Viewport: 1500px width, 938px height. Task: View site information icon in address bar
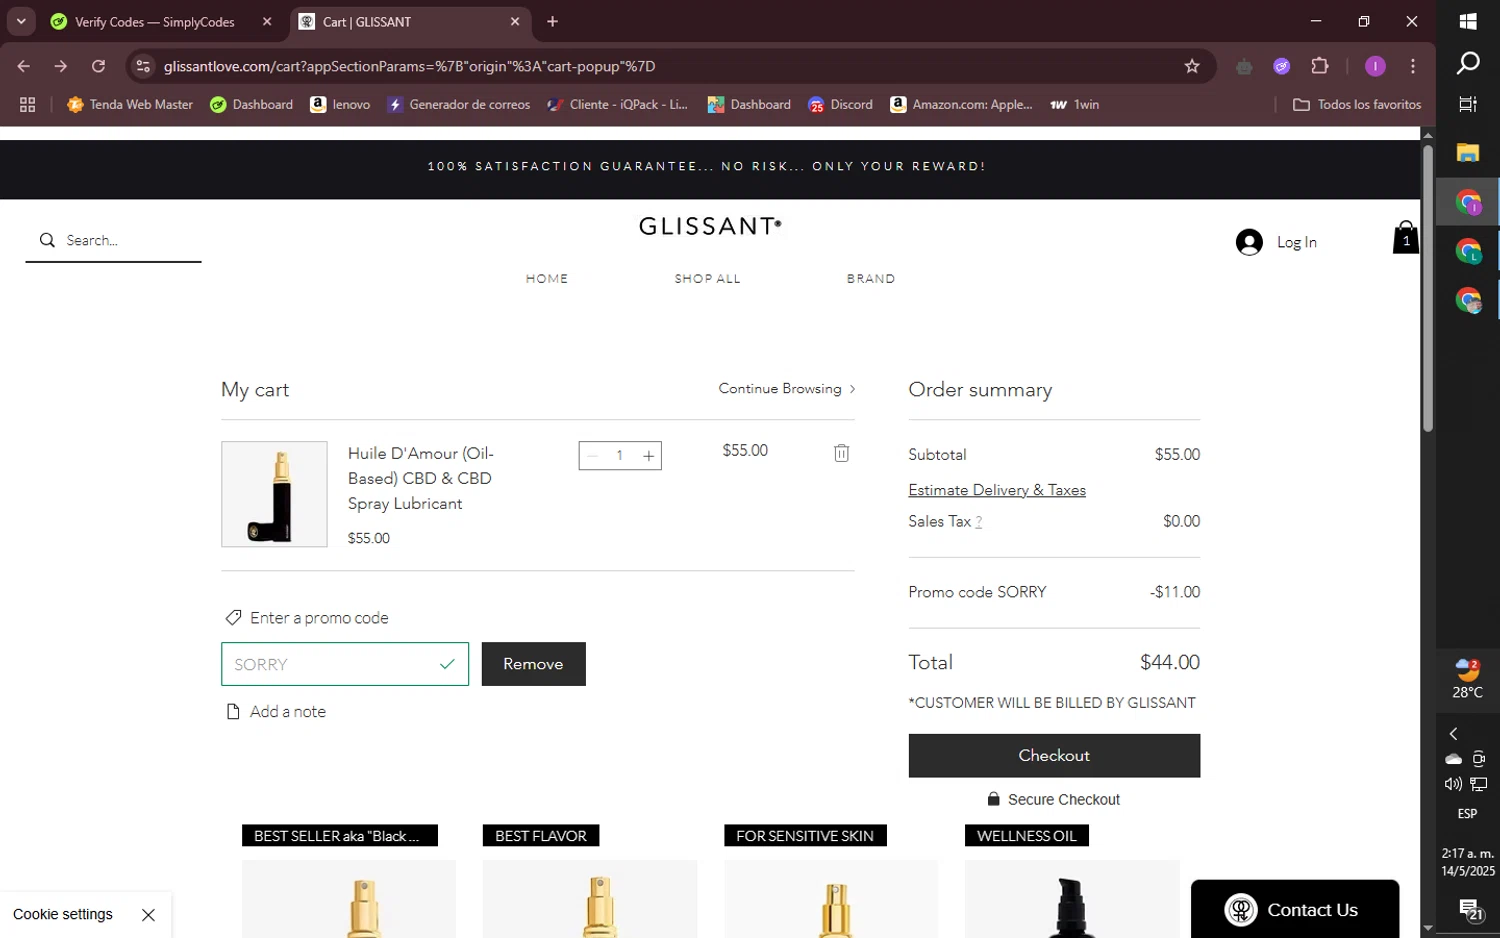coord(143,66)
